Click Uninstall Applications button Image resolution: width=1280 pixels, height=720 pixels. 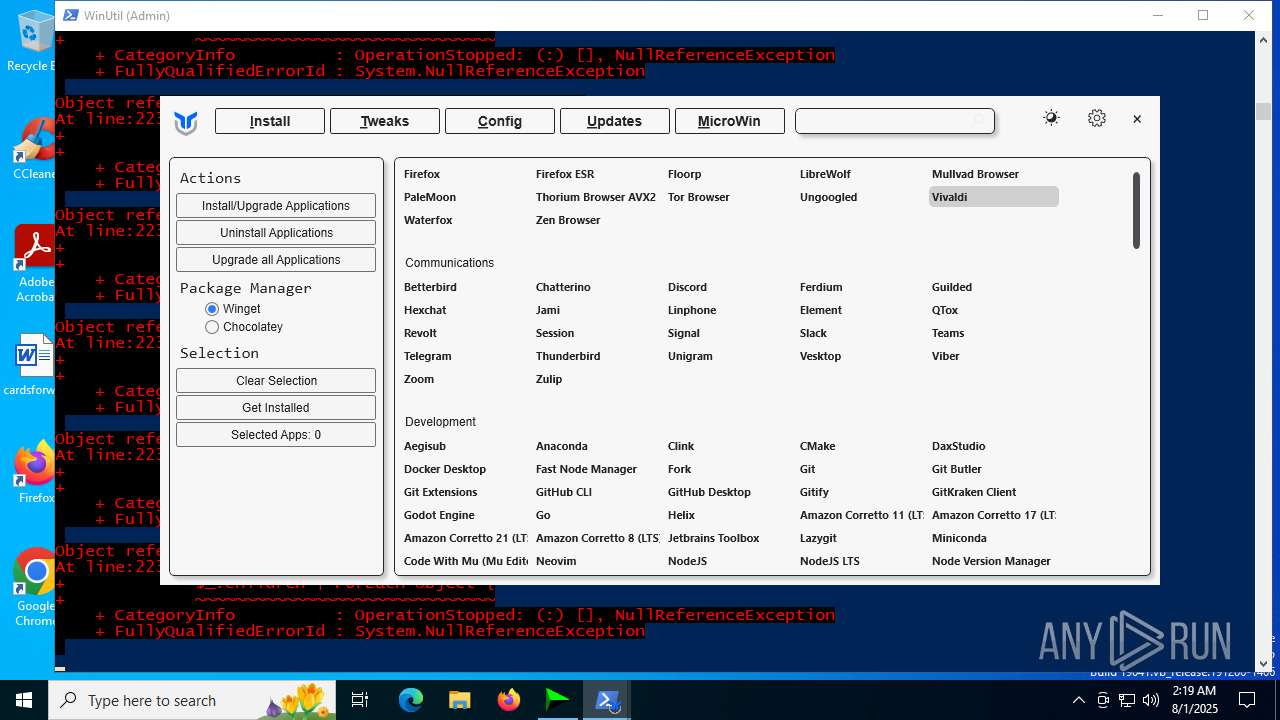(276, 233)
